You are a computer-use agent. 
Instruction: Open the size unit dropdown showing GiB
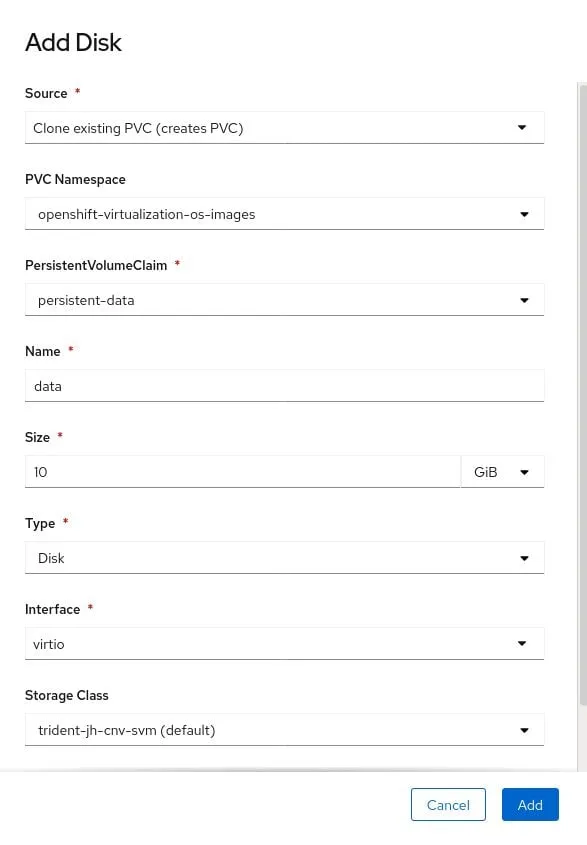[x=503, y=471]
